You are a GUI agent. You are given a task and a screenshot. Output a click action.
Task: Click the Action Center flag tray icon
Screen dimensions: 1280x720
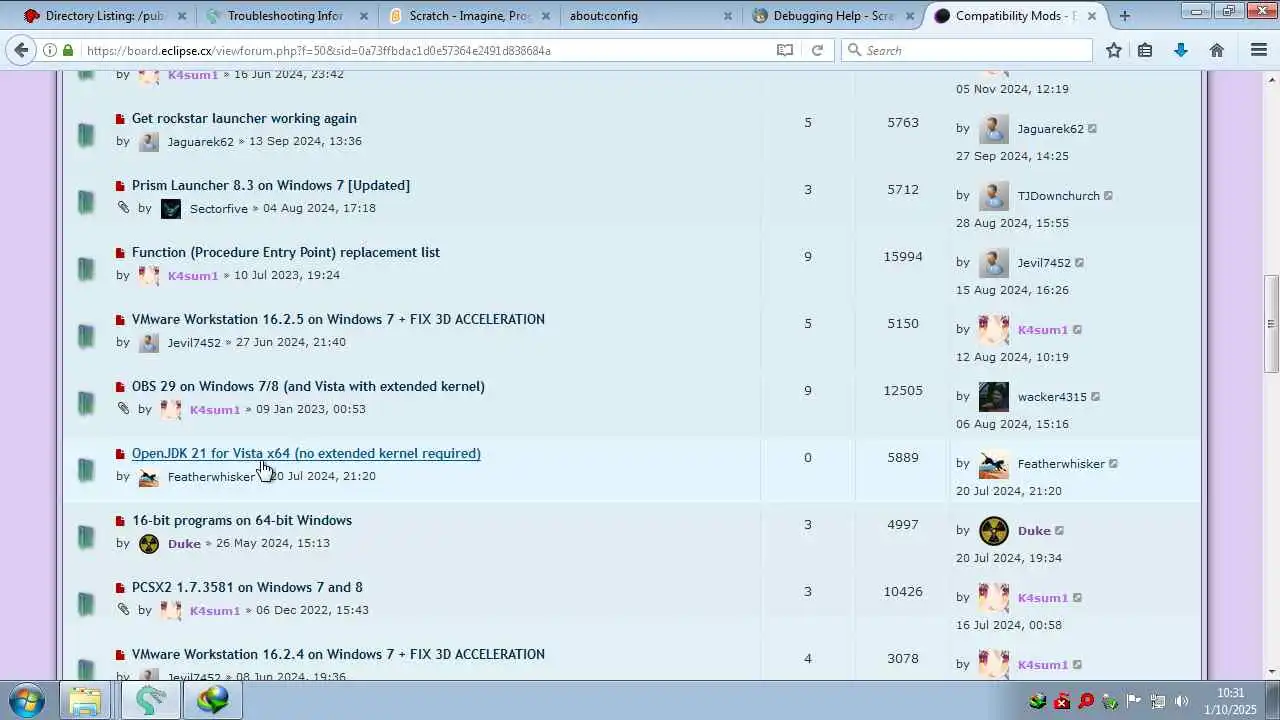[x=1134, y=701]
